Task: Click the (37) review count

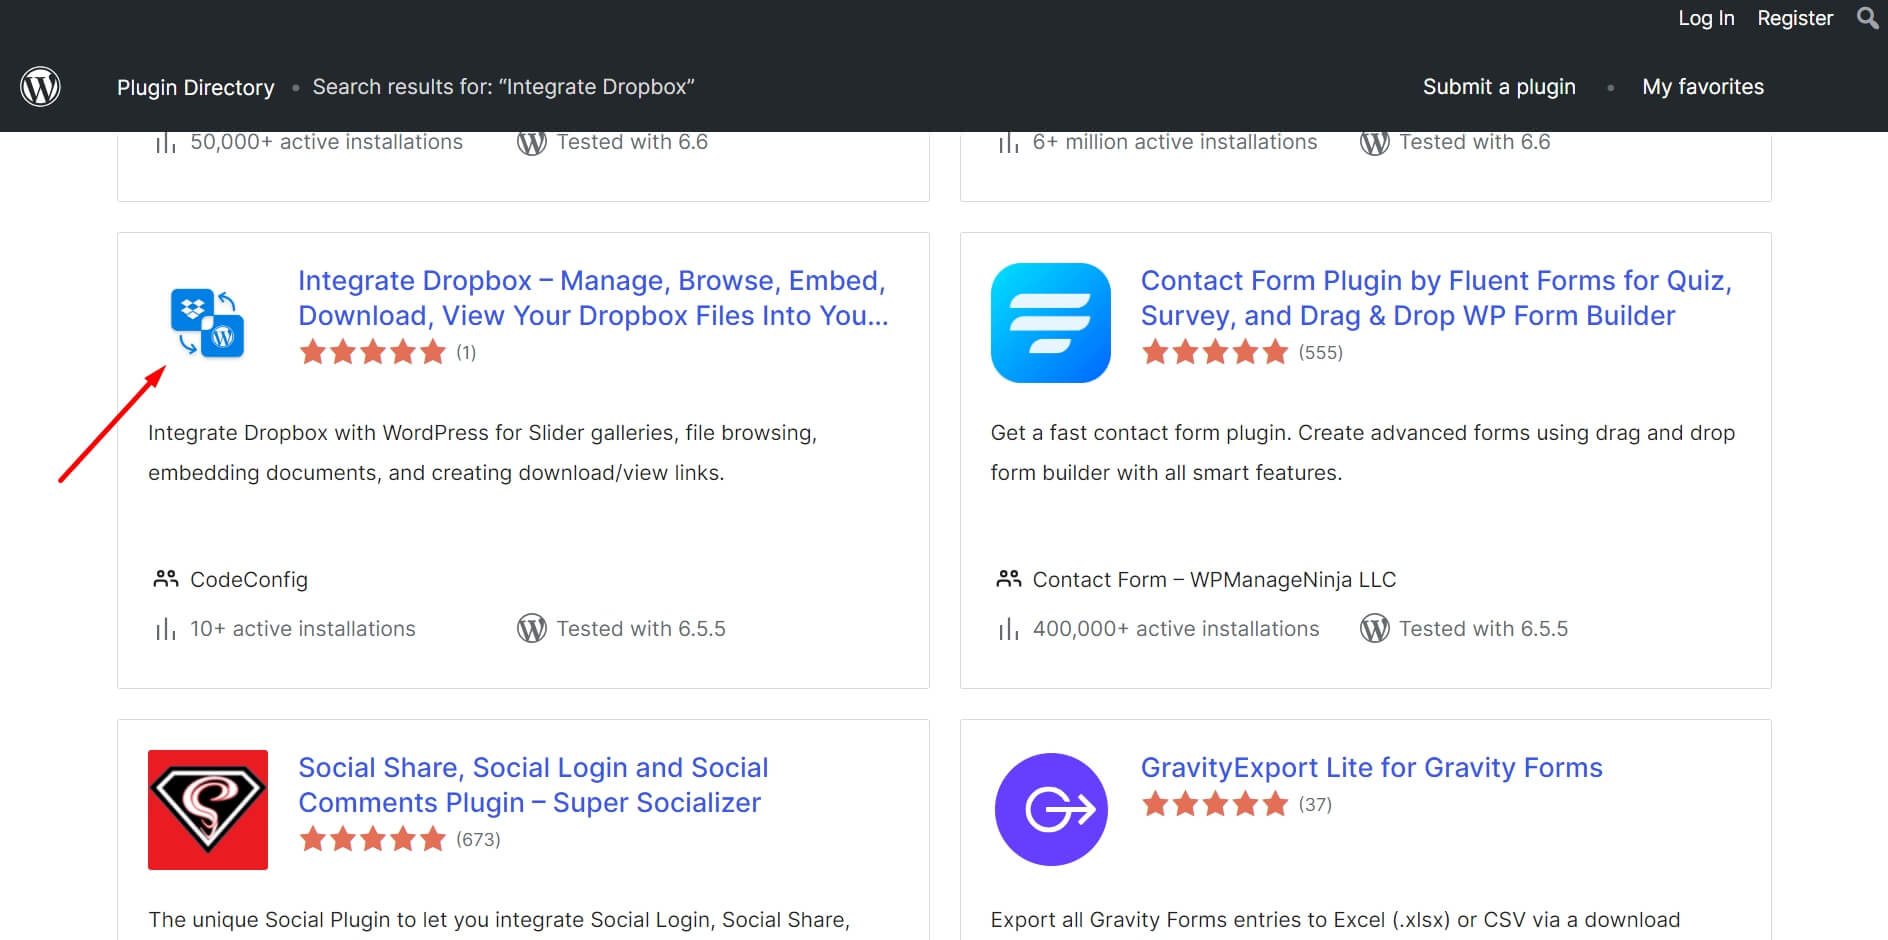Action: [x=1315, y=804]
